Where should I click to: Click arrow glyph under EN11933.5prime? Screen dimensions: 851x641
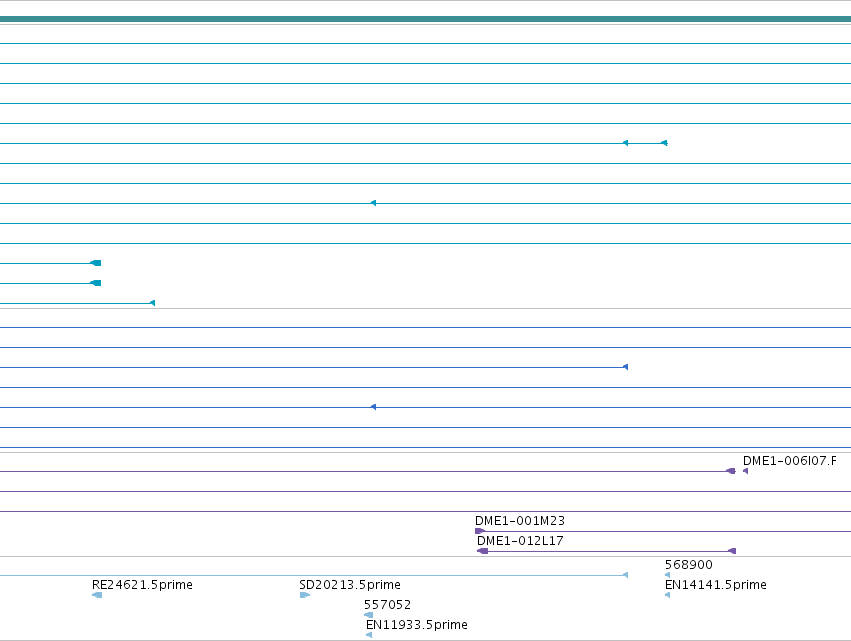click(x=369, y=635)
